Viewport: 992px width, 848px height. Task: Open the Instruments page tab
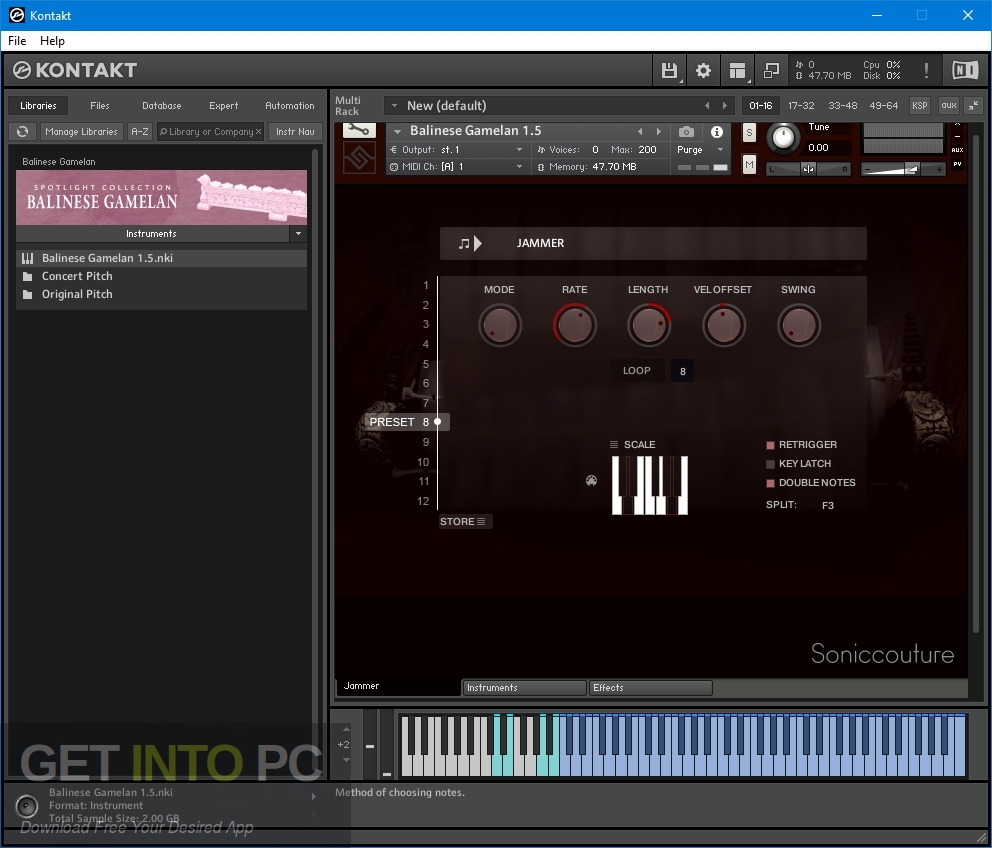(524, 688)
